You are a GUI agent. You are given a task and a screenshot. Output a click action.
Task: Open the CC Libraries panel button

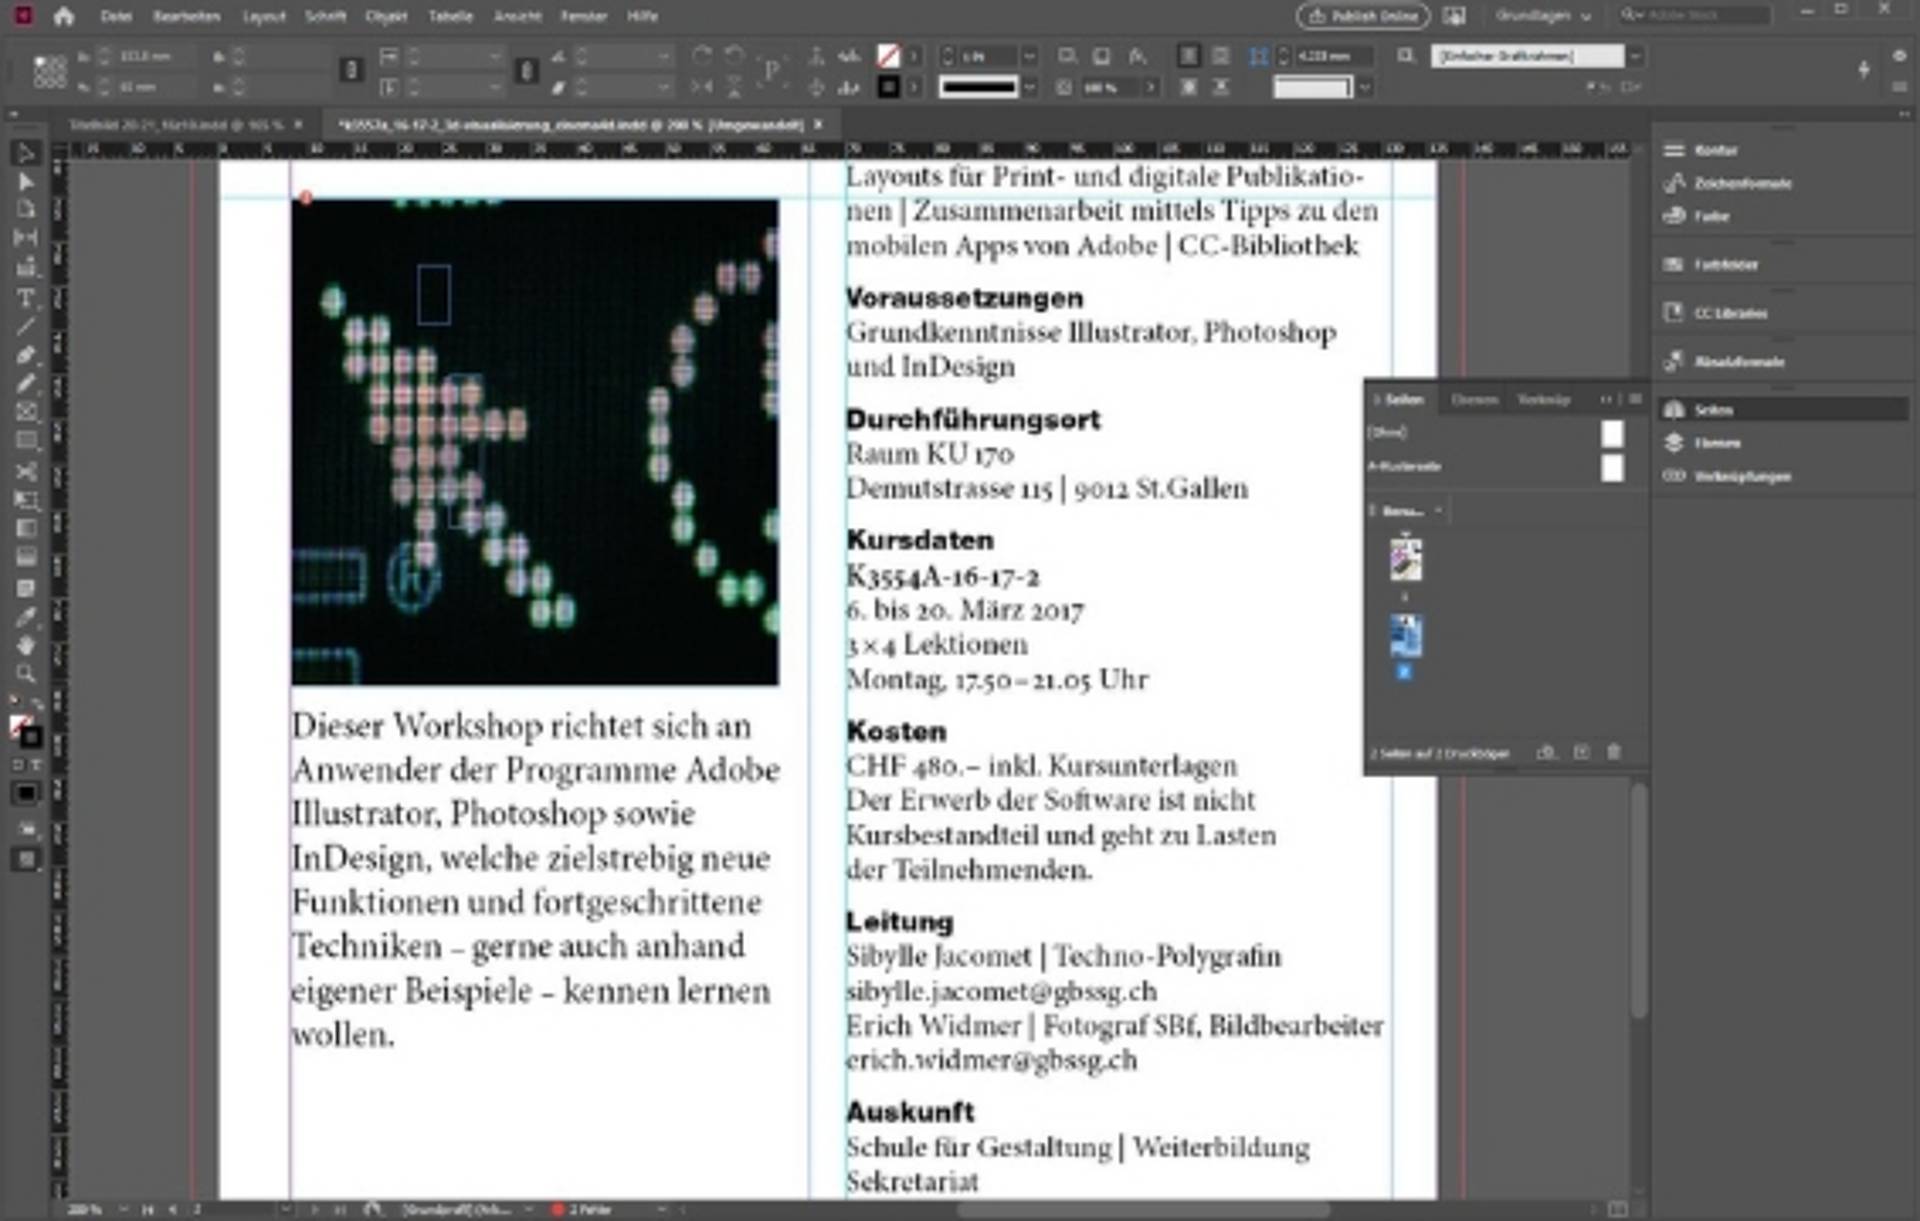pyautogui.click(x=1729, y=313)
